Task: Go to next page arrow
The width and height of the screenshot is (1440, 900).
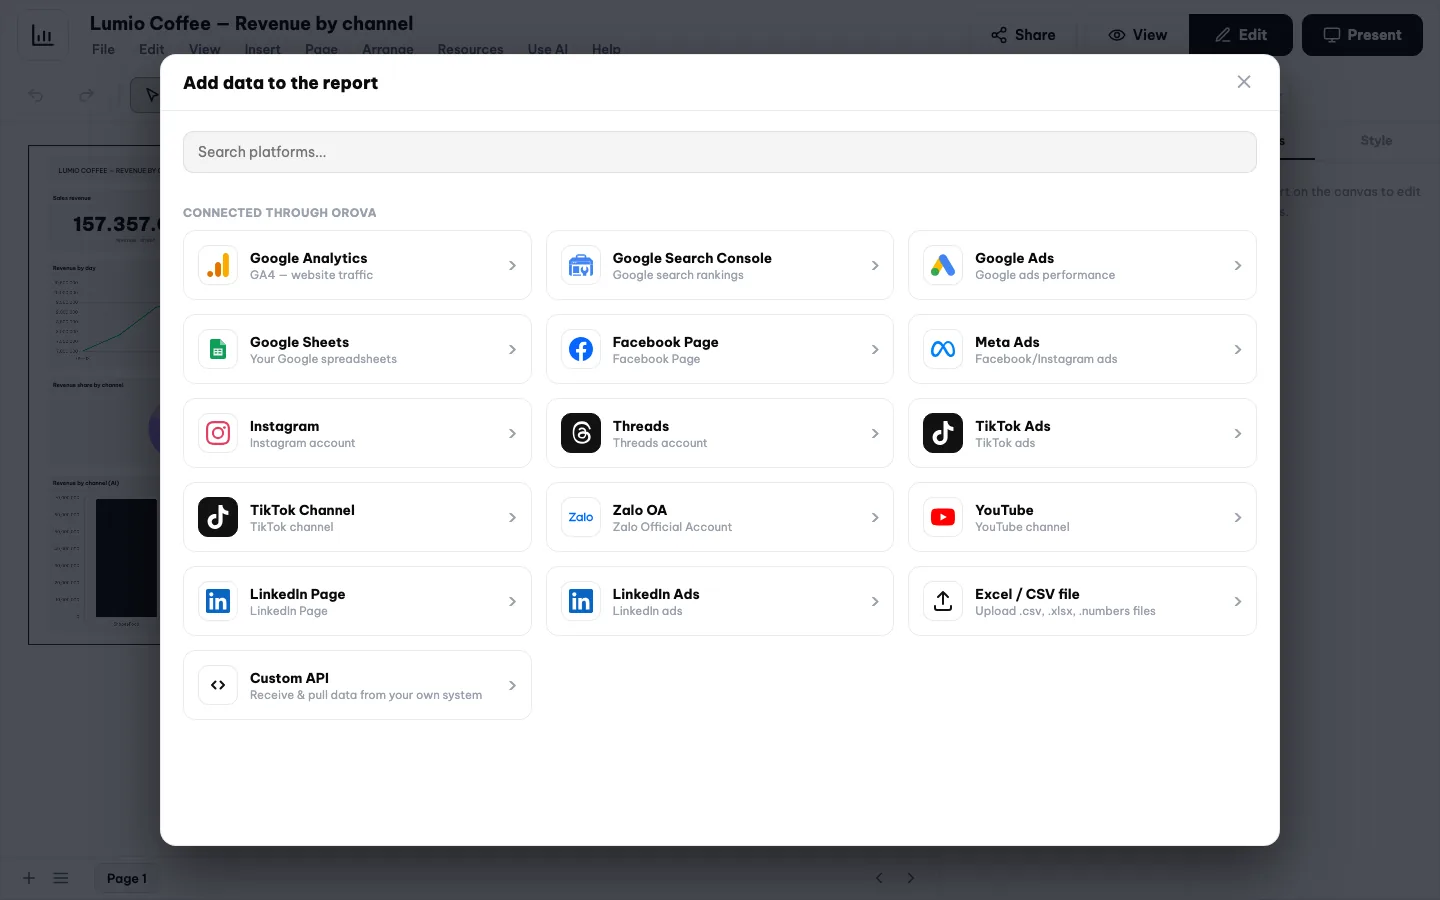Action: [x=911, y=878]
